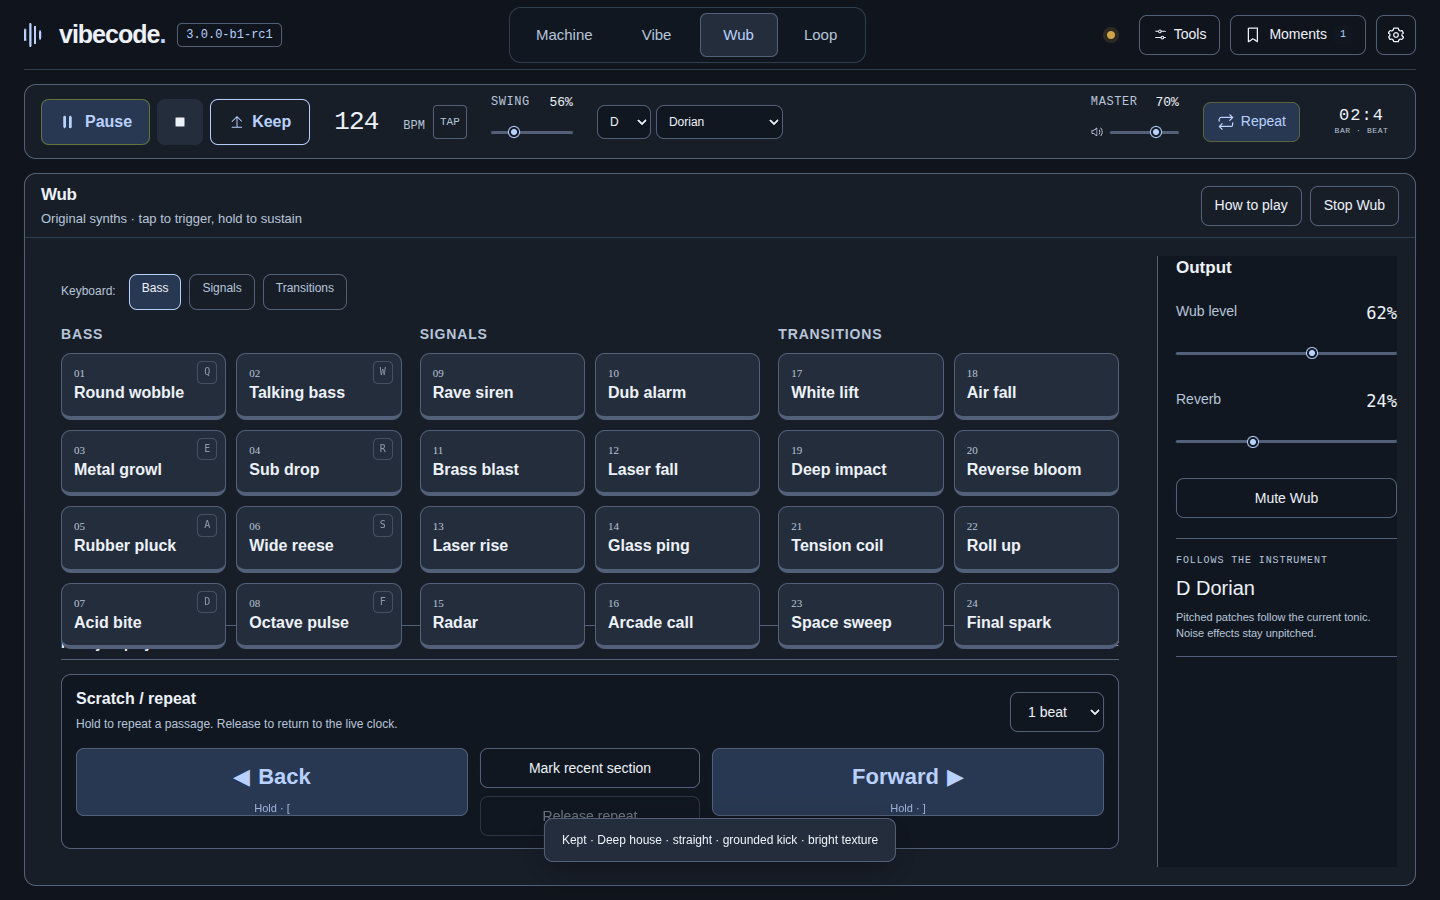Trigger the Brass blast pad
Screen dimensions: 1440x900
[x=502, y=463]
